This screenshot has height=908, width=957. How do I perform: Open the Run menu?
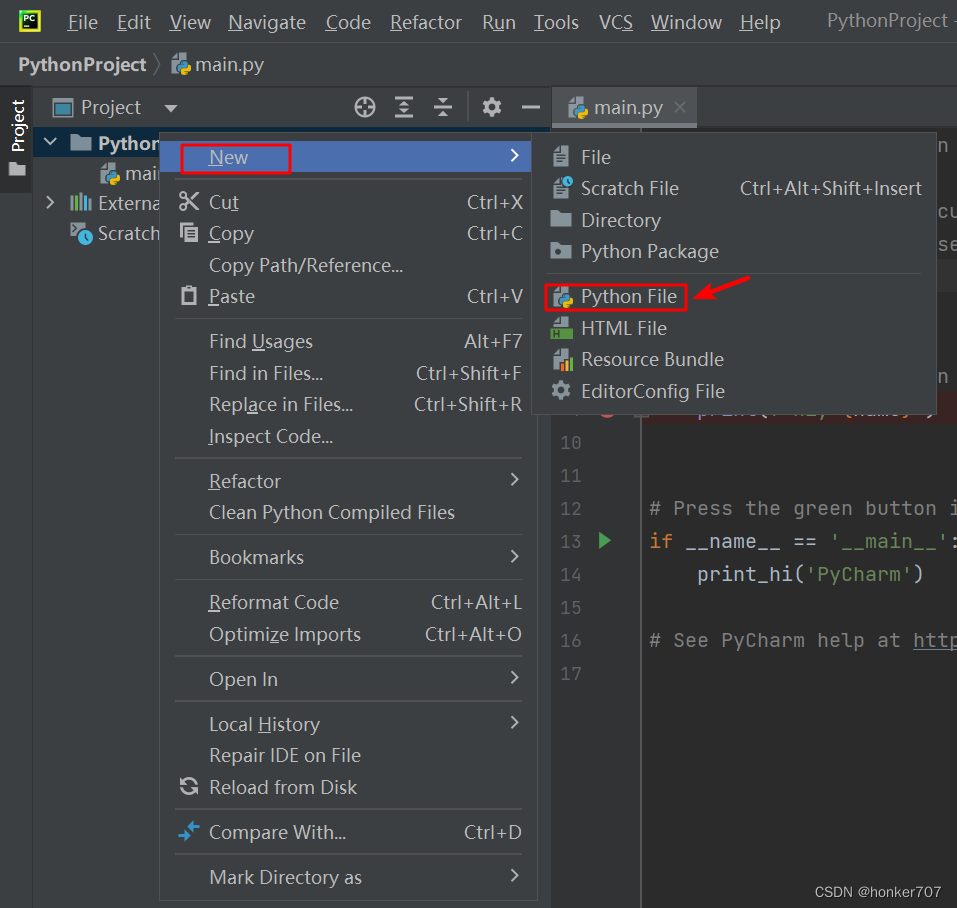499,23
